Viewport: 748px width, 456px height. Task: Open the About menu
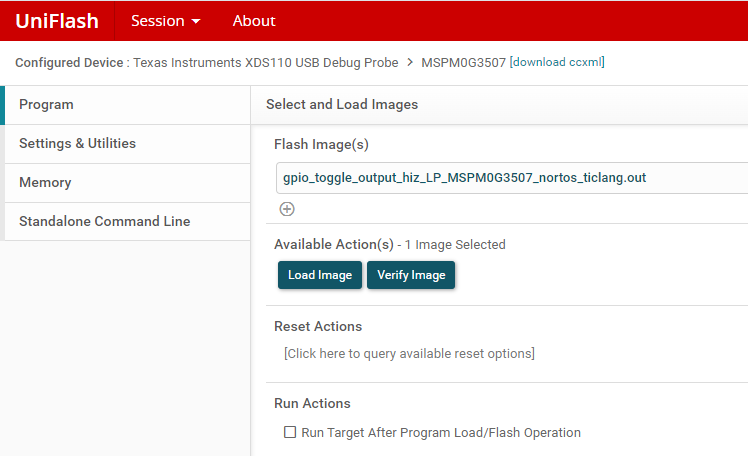click(x=254, y=20)
